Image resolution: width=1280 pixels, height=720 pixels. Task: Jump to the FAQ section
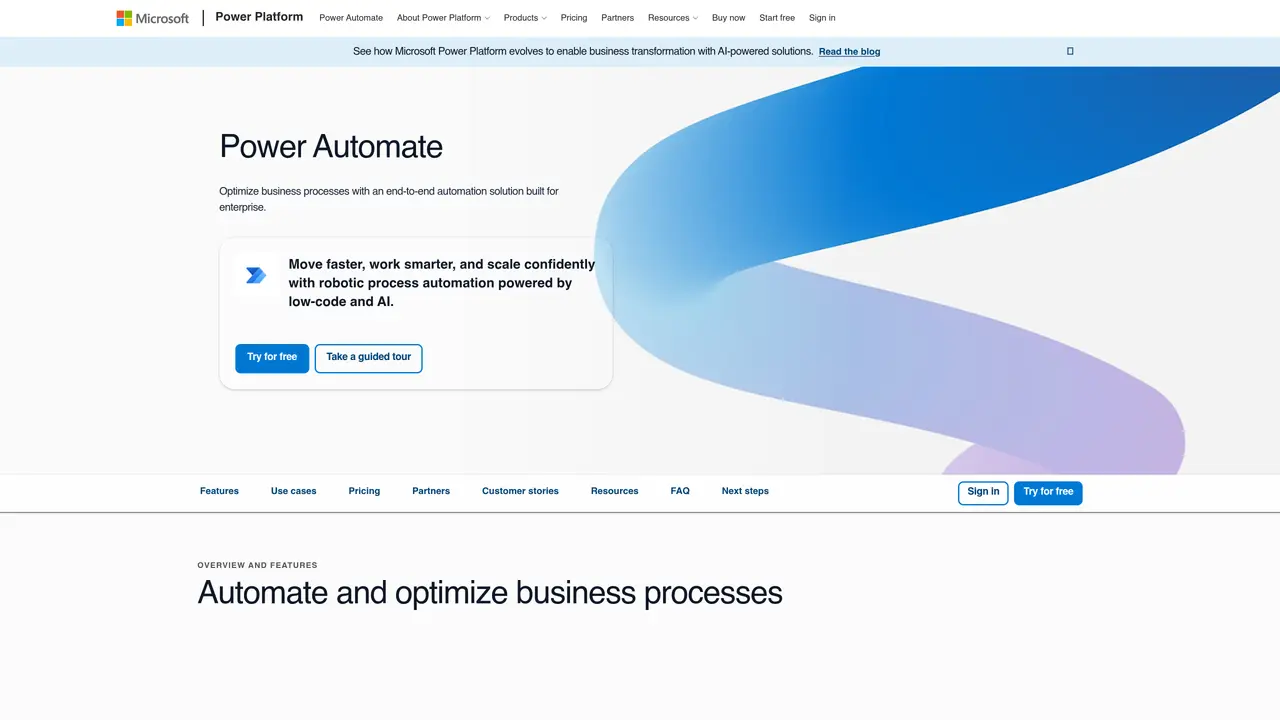coord(680,491)
